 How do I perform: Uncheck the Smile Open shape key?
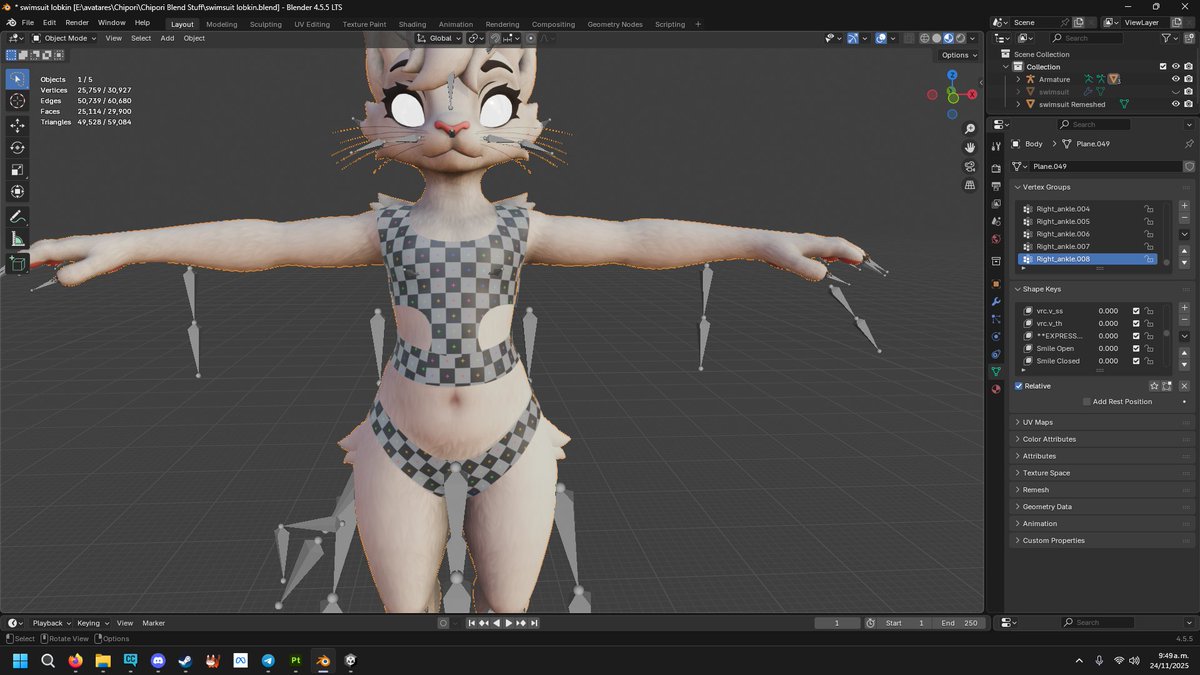click(x=1134, y=348)
